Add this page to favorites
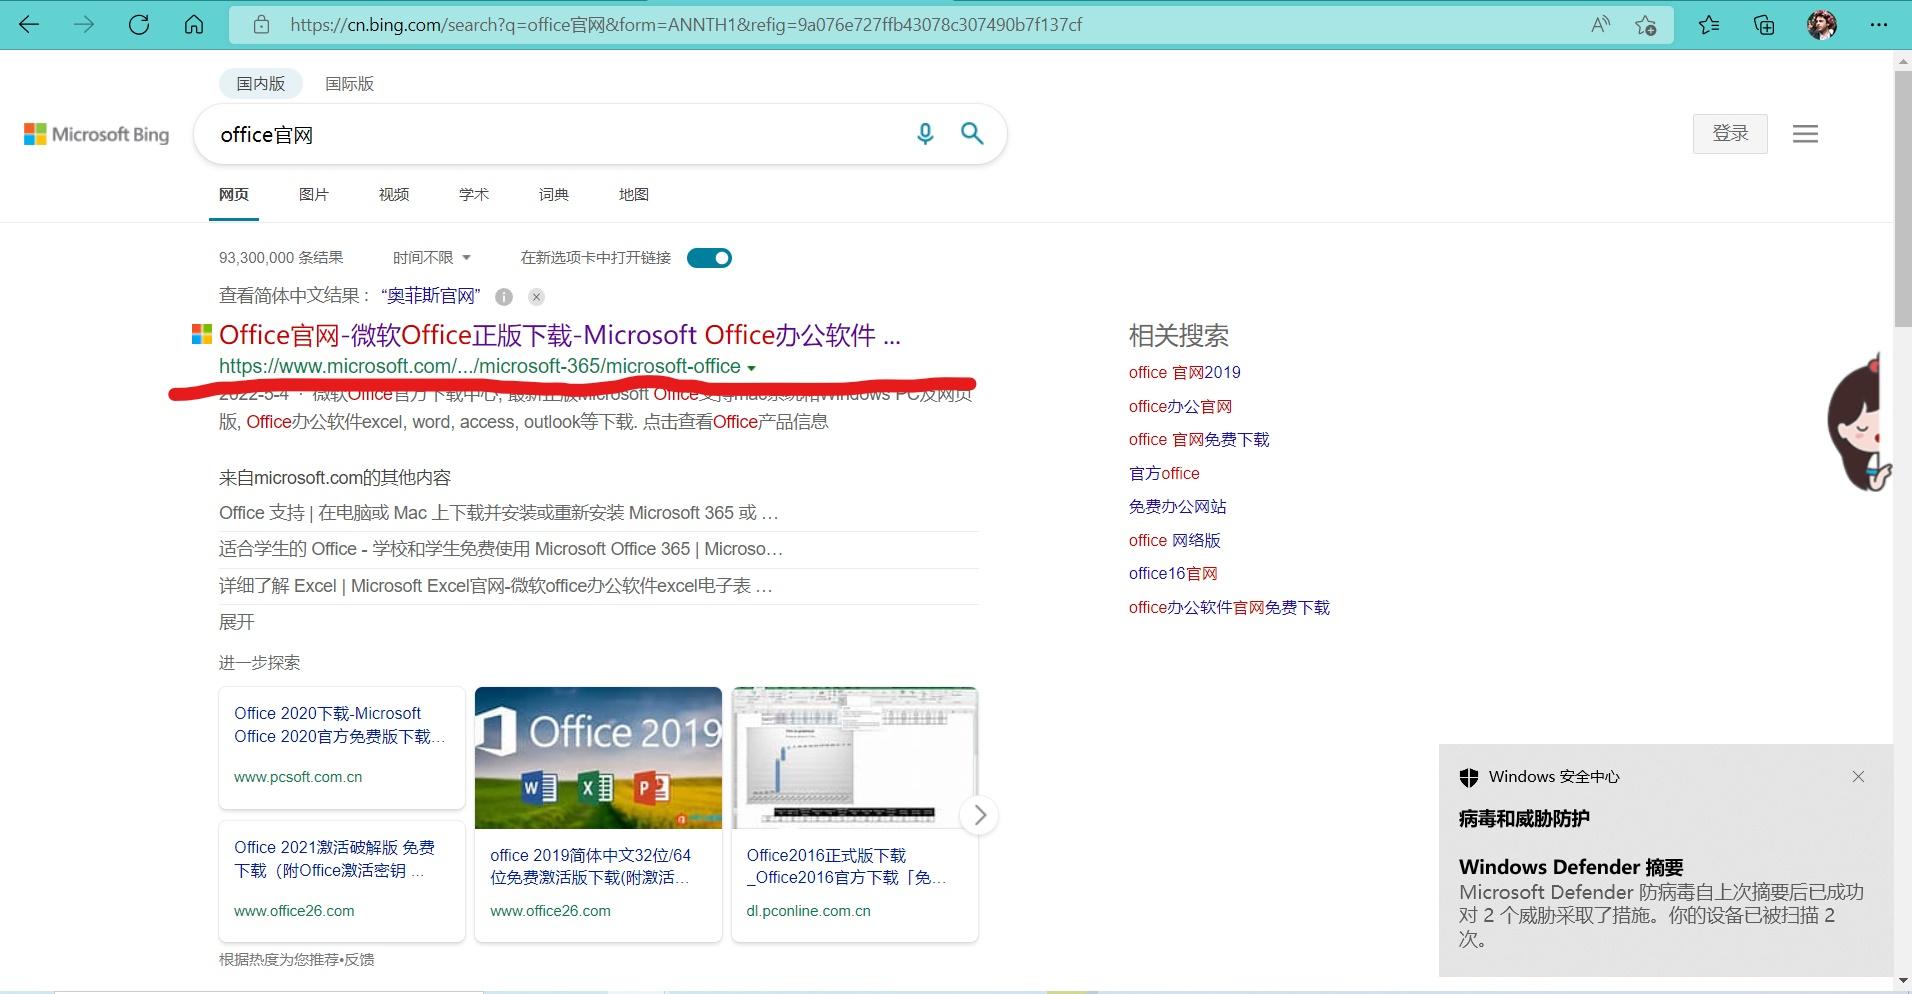Screen dimensions: 1912x994 point(1646,25)
